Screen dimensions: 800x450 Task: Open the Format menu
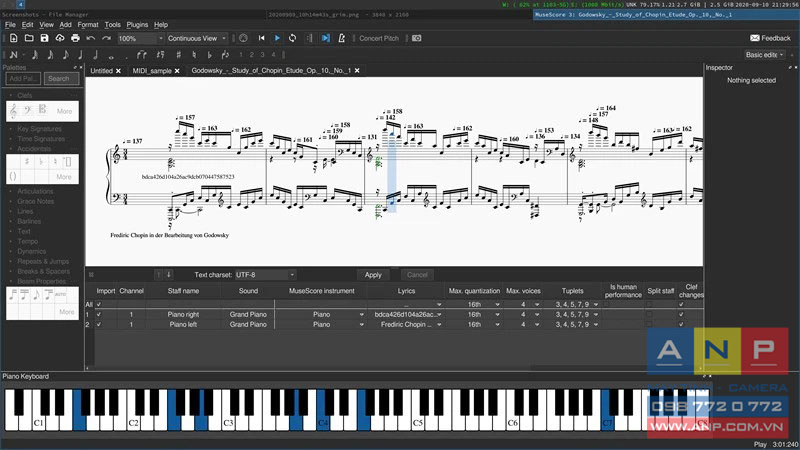click(x=88, y=24)
